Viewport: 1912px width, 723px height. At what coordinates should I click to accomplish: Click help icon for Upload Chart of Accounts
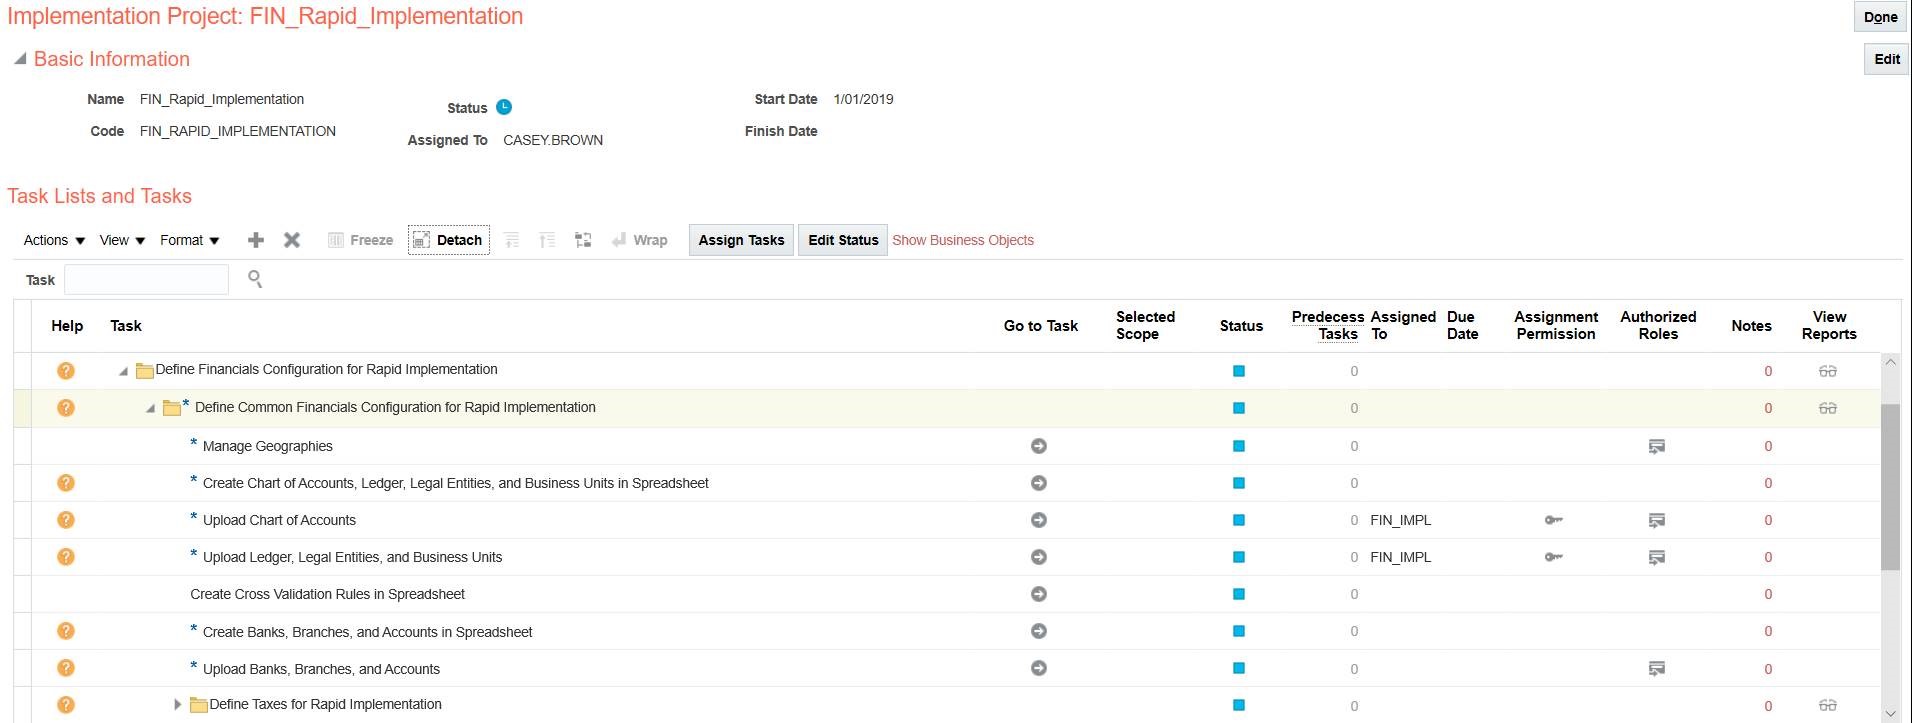click(66, 520)
